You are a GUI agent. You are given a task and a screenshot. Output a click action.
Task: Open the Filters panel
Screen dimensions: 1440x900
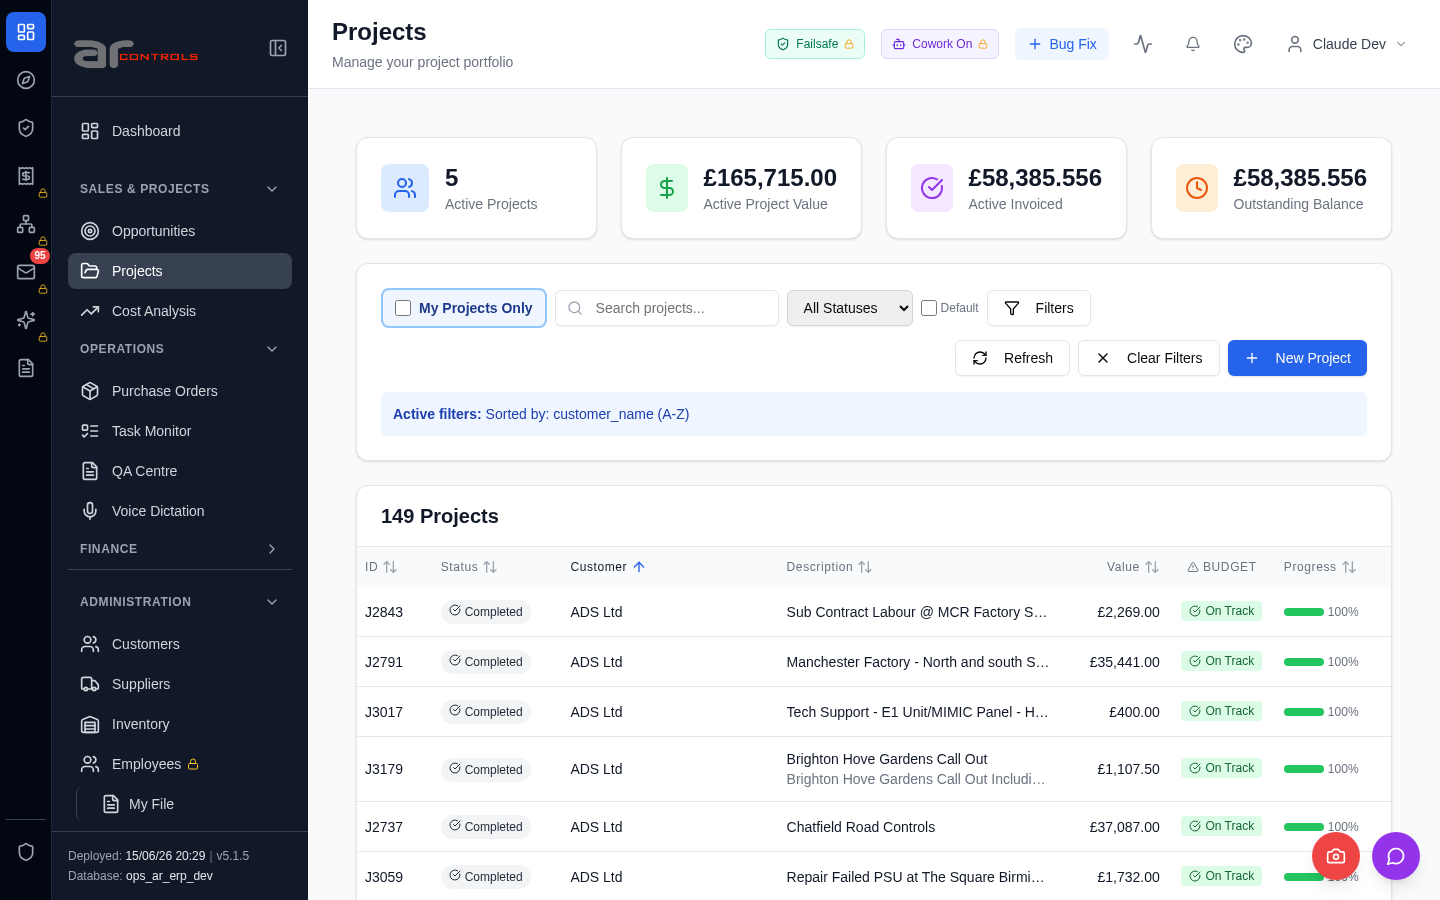1039,308
